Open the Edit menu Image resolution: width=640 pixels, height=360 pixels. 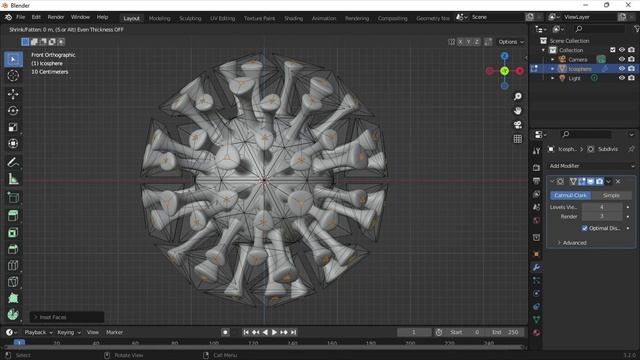click(x=36, y=17)
